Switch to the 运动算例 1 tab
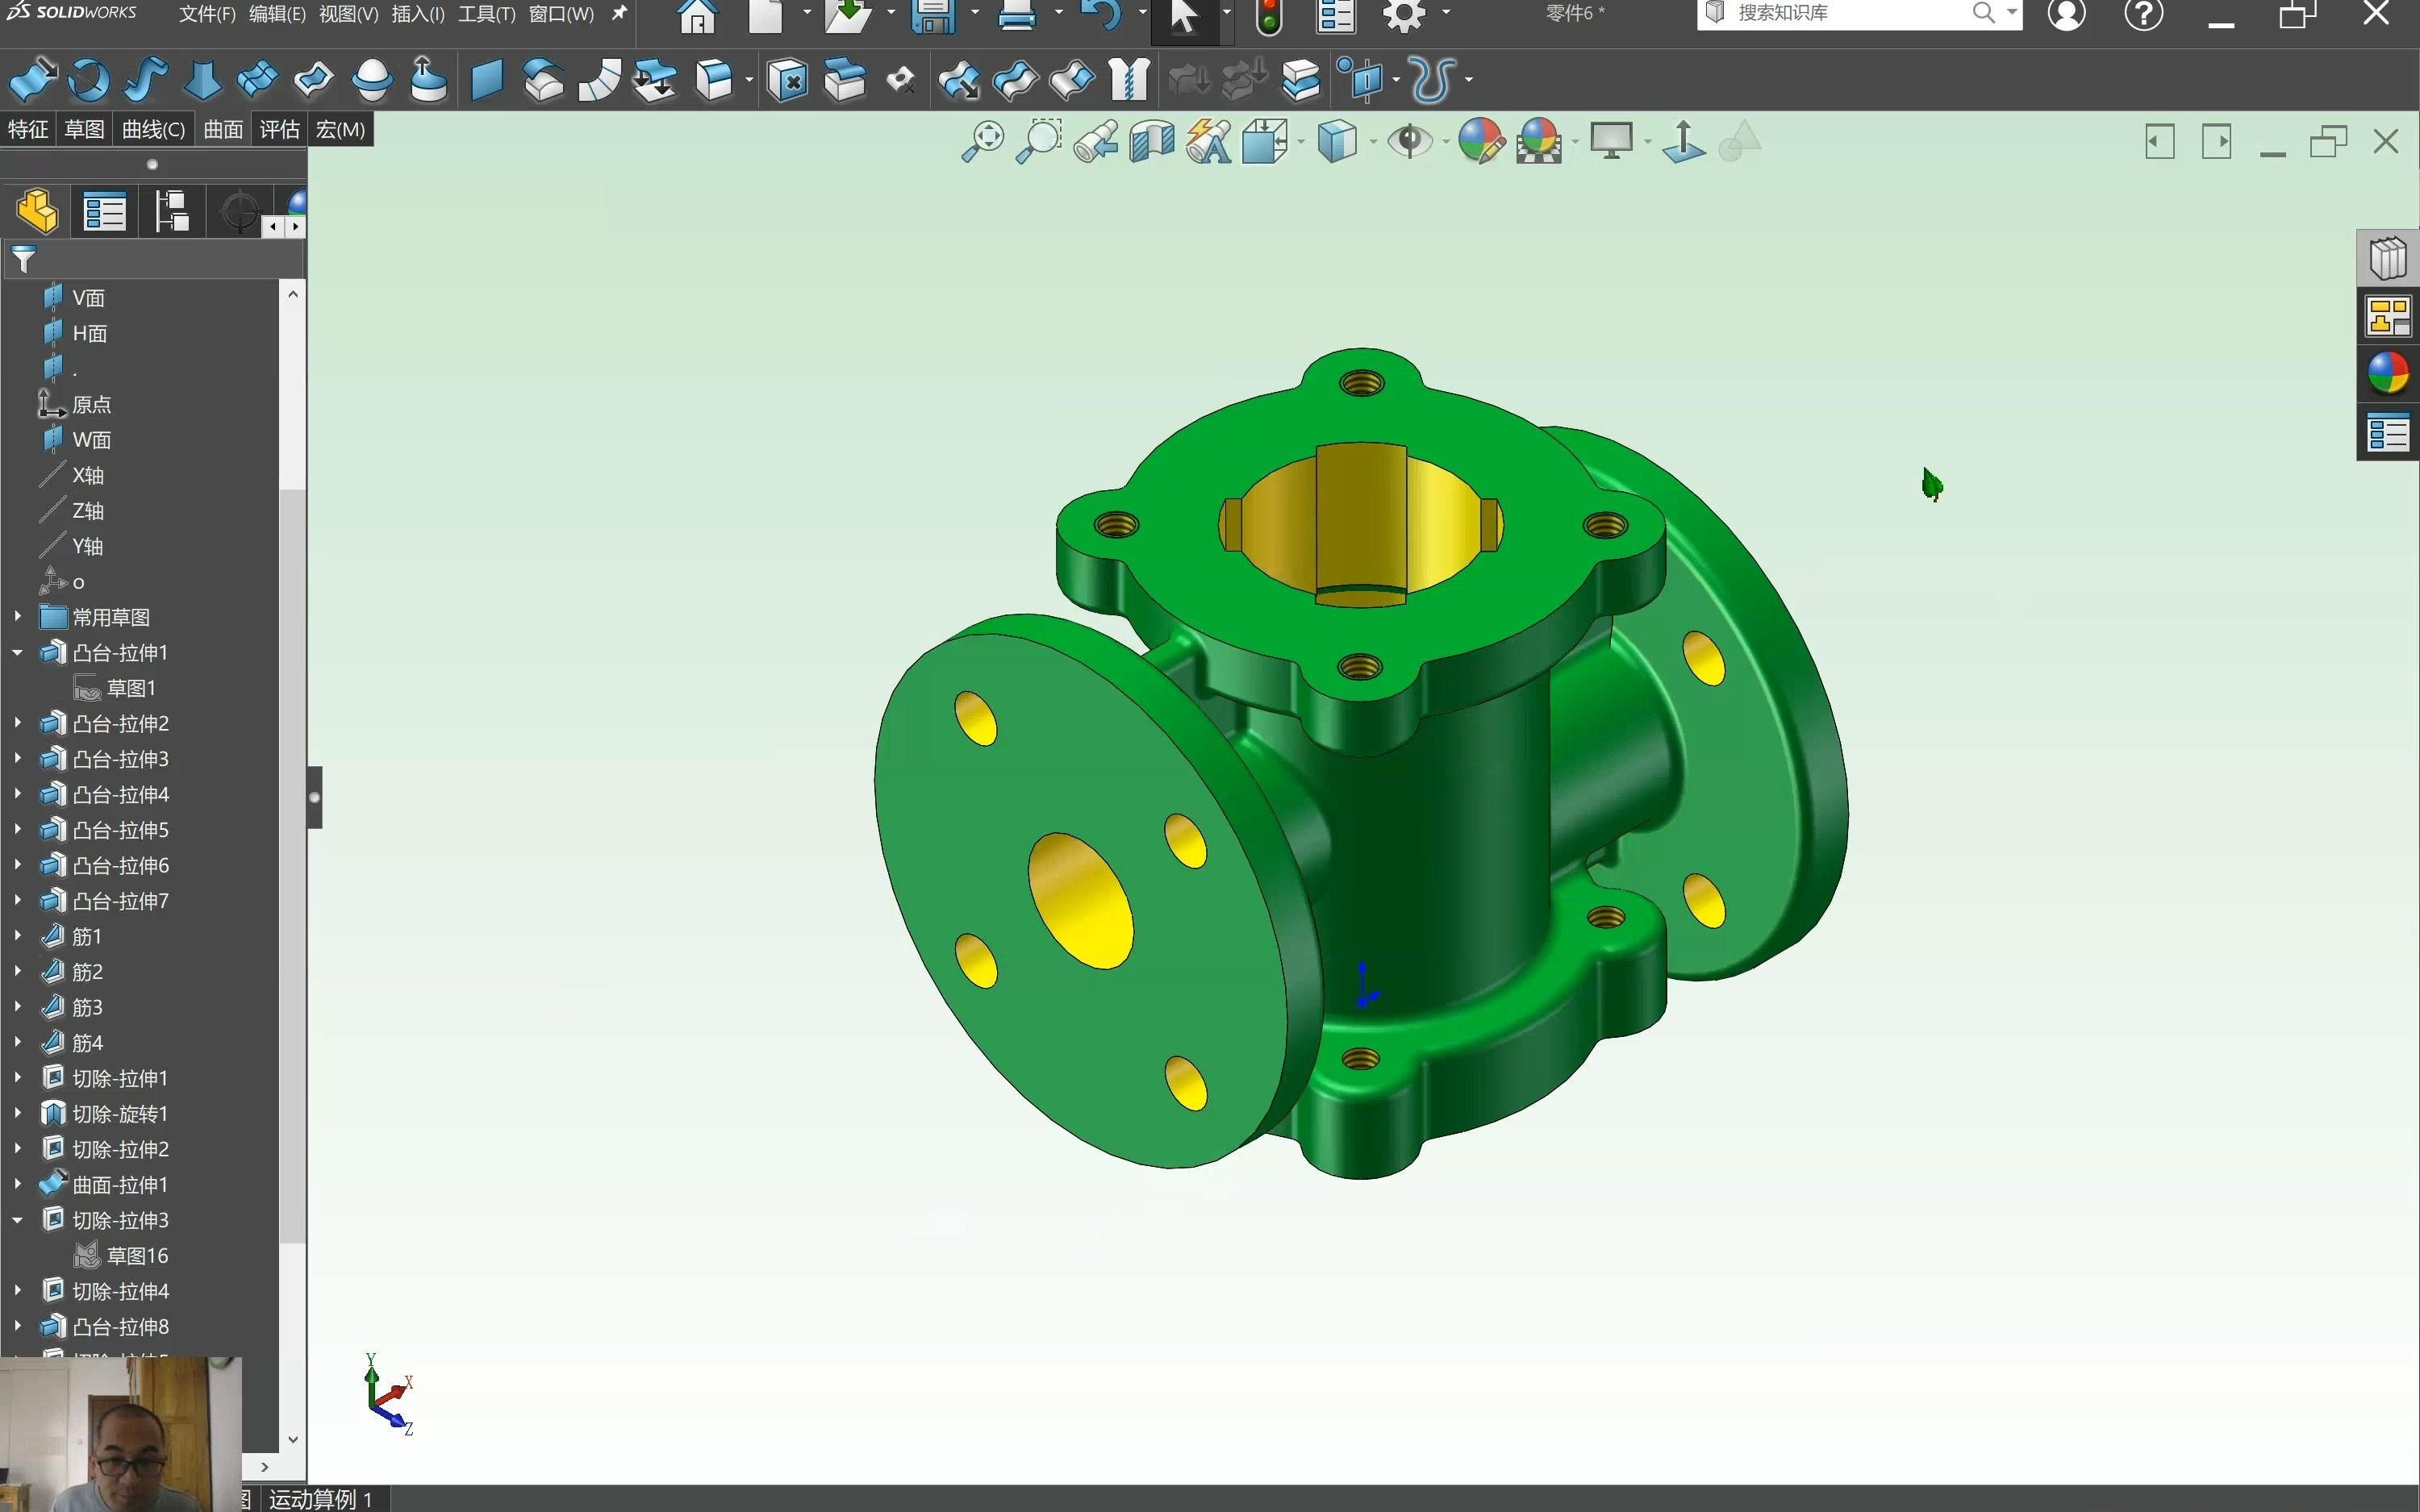This screenshot has height=1512, width=2420. click(x=320, y=1498)
